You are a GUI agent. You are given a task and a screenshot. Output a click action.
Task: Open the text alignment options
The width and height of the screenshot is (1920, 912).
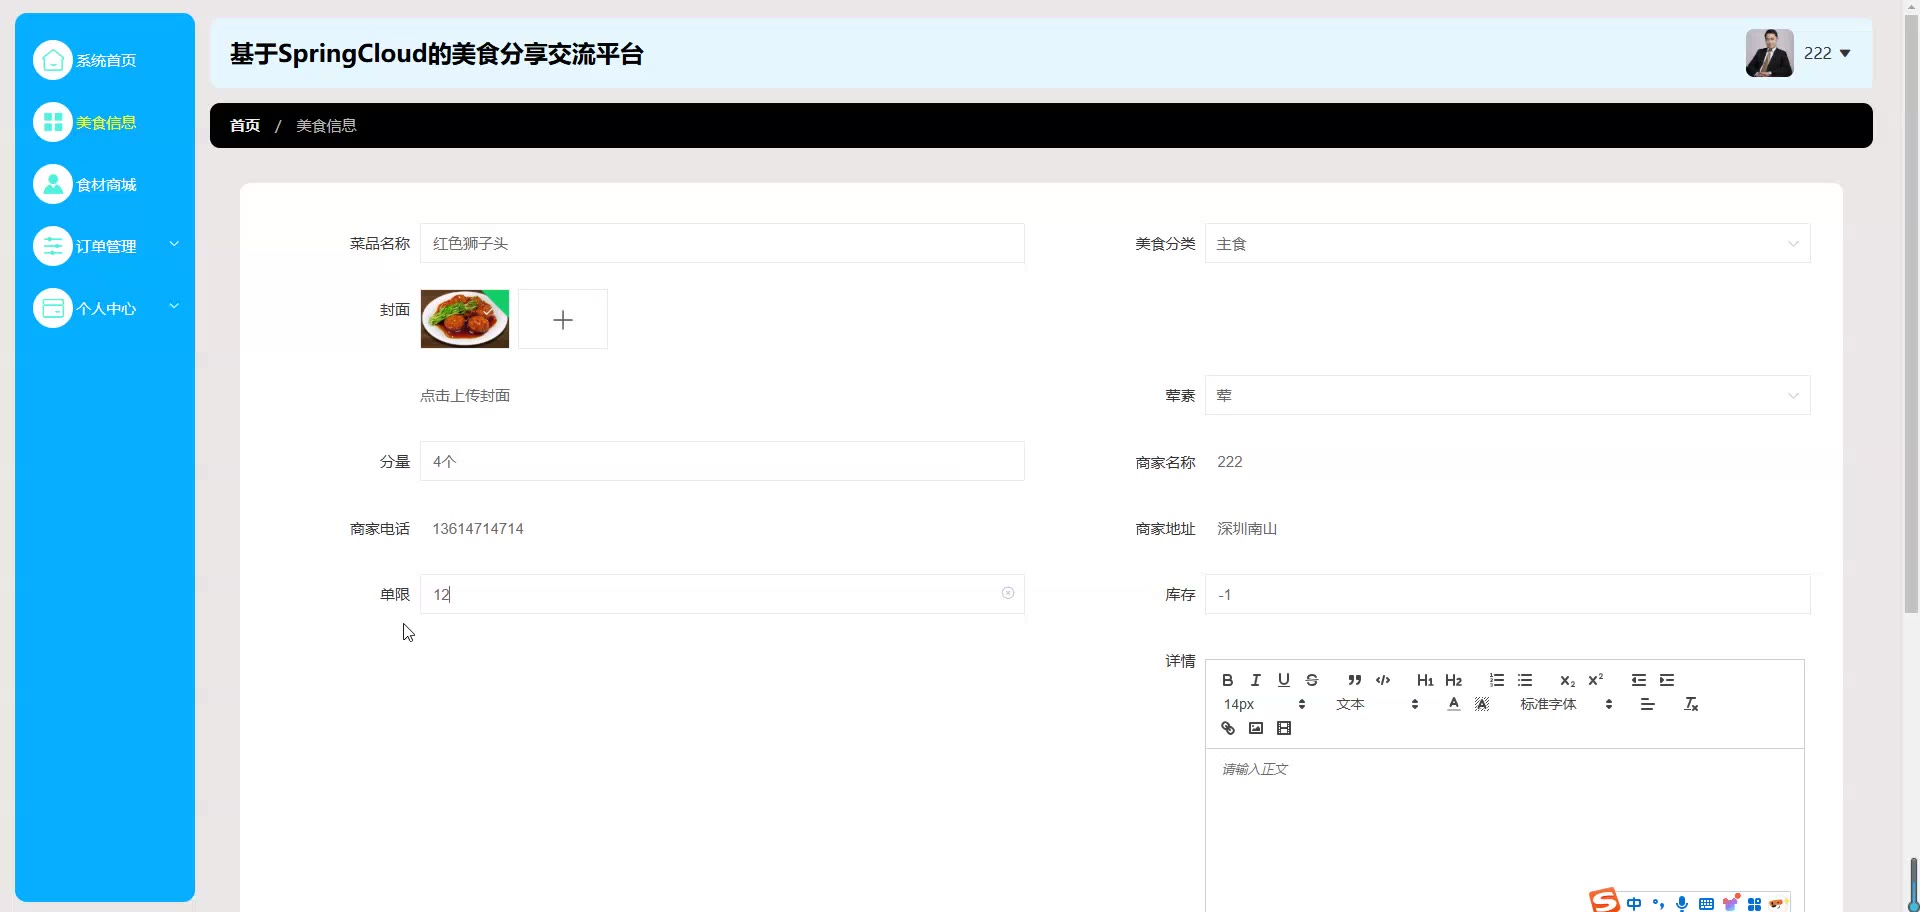(x=1647, y=704)
